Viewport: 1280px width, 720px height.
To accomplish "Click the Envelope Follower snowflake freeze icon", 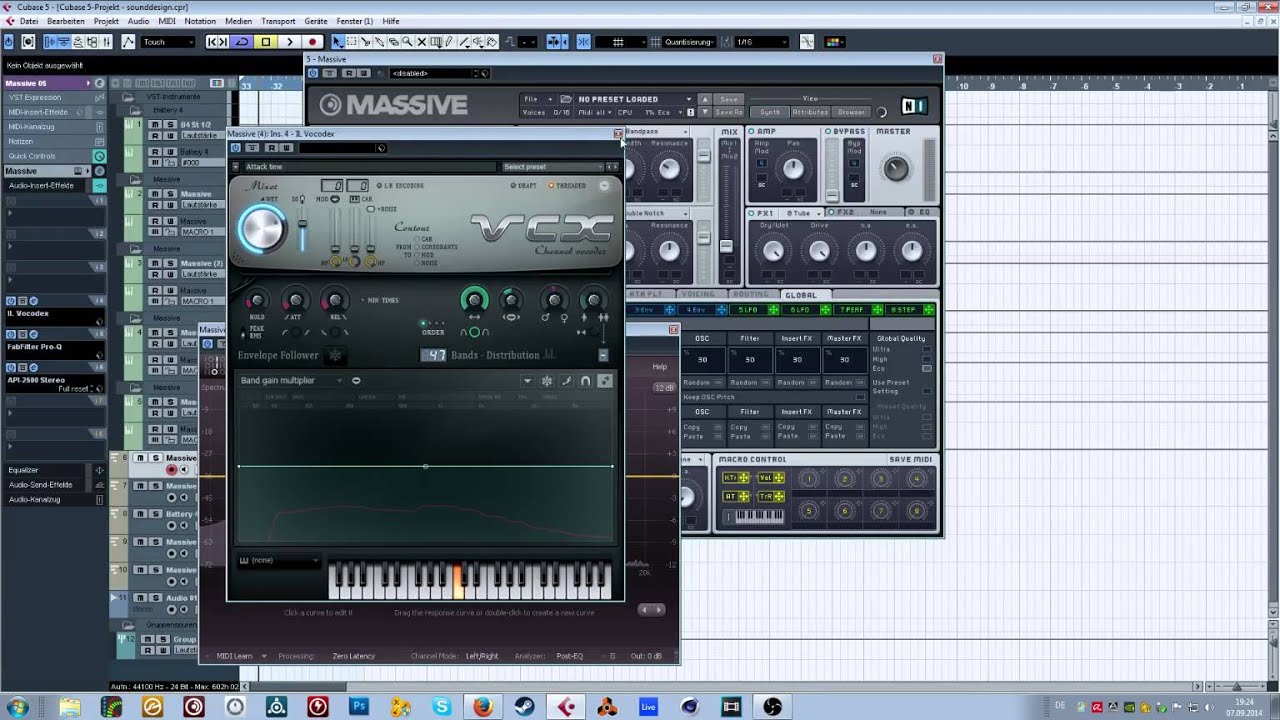I will click(x=336, y=355).
